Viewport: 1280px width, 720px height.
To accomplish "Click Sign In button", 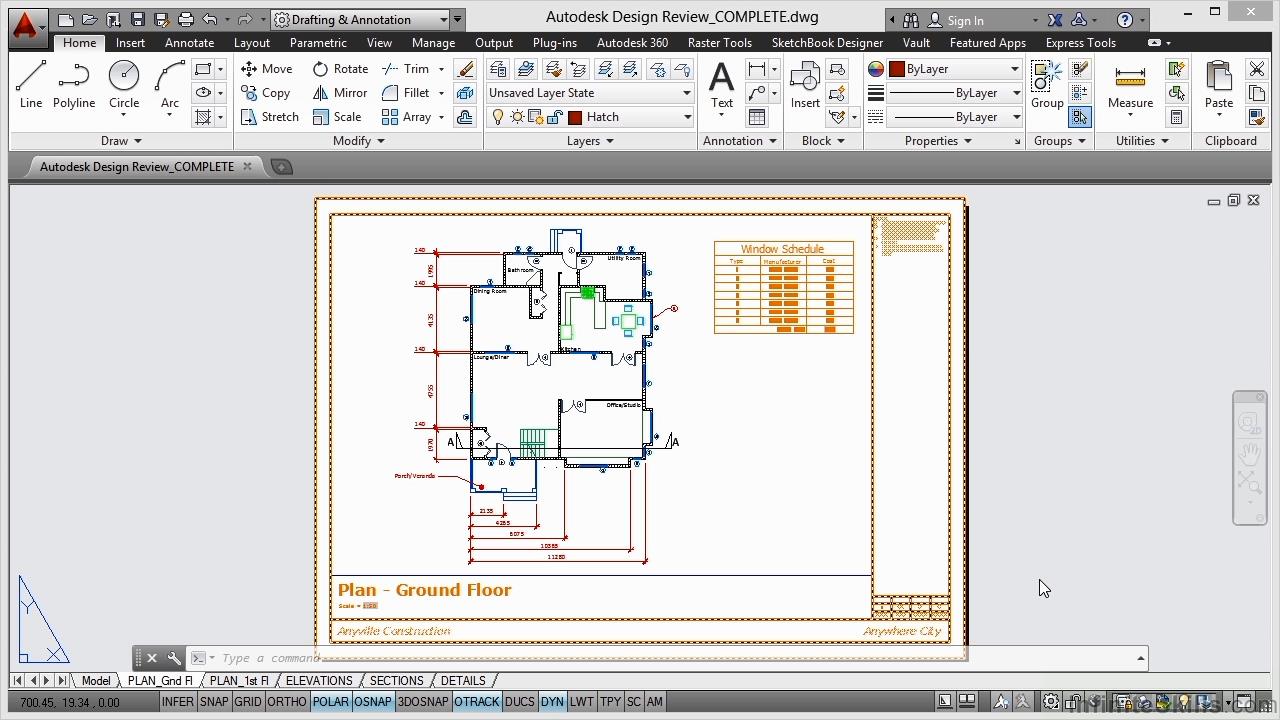I will [956, 20].
